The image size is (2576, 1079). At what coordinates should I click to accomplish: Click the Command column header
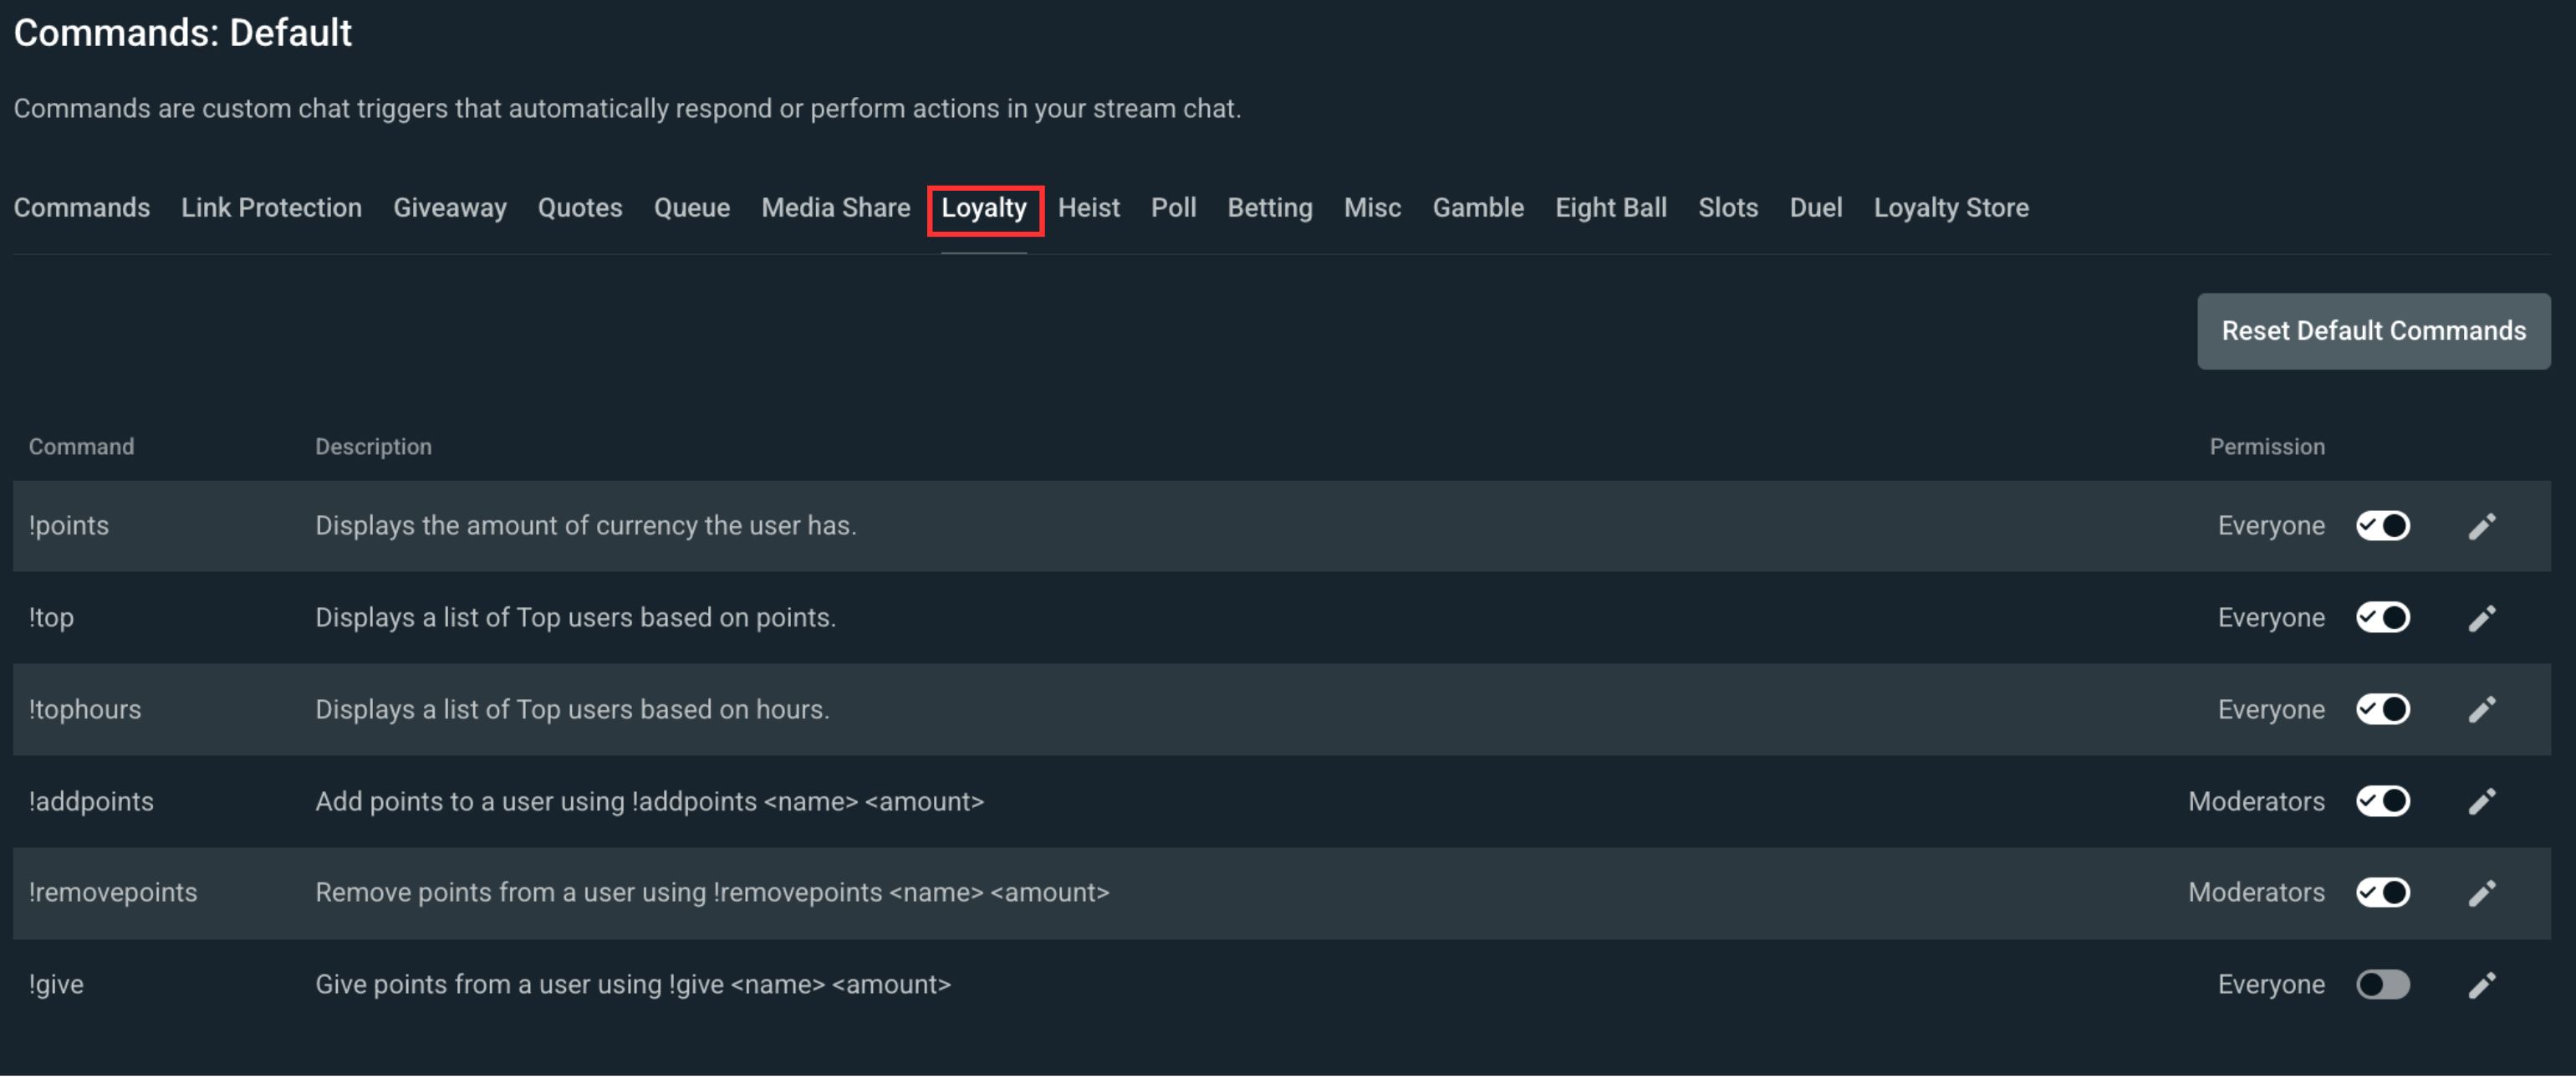[x=81, y=447]
